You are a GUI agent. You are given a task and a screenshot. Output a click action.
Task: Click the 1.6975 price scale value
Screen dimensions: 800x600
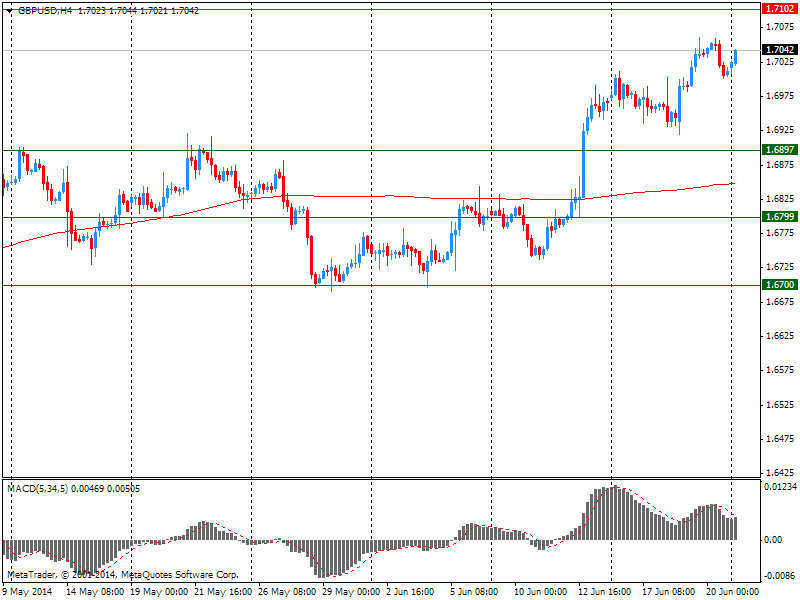[x=781, y=95]
